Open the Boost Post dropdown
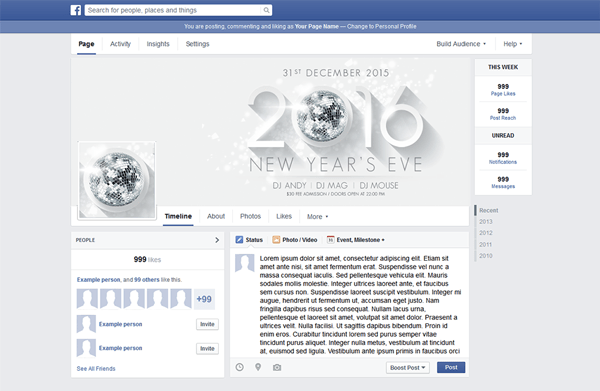 click(408, 368)
